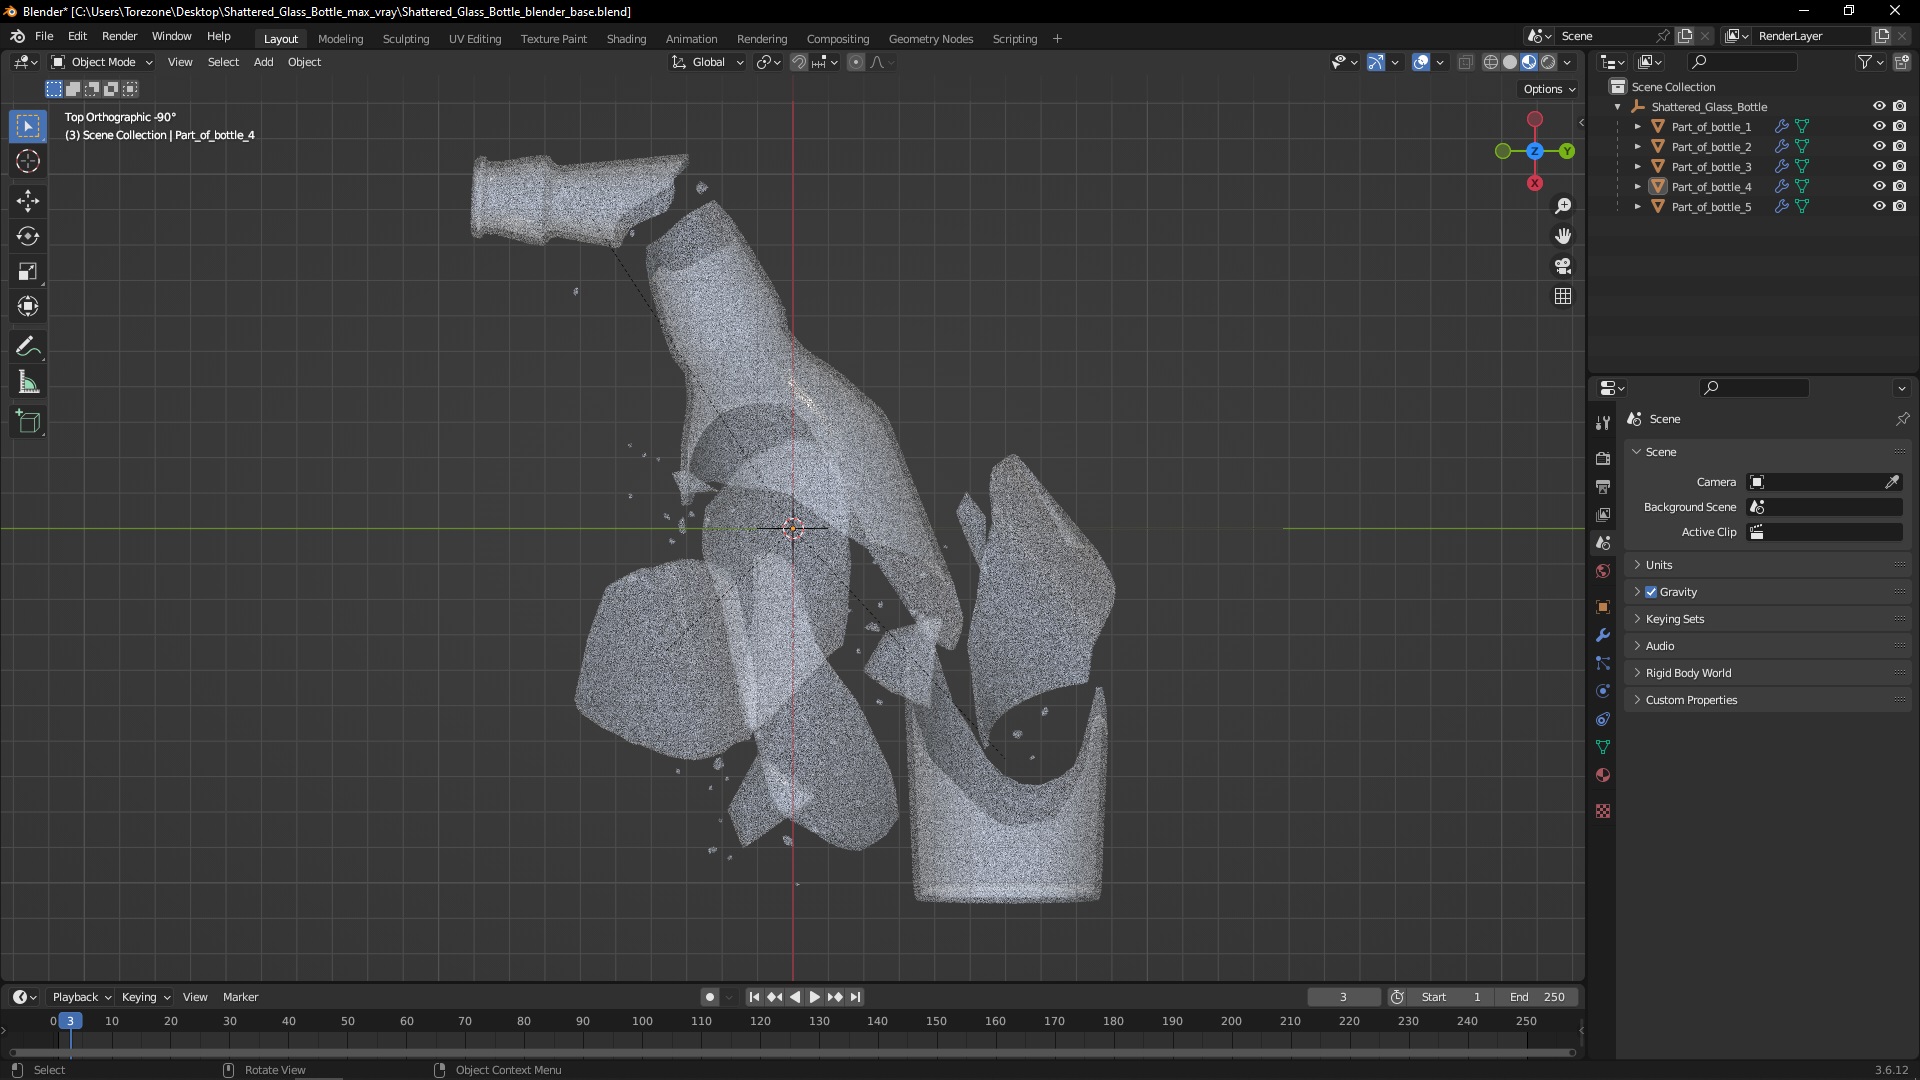The height and width of the screenshot is (1080, 1920).
Task: Expand the Audio panel
Action: pyautogui.click(x=1660, y=646)
